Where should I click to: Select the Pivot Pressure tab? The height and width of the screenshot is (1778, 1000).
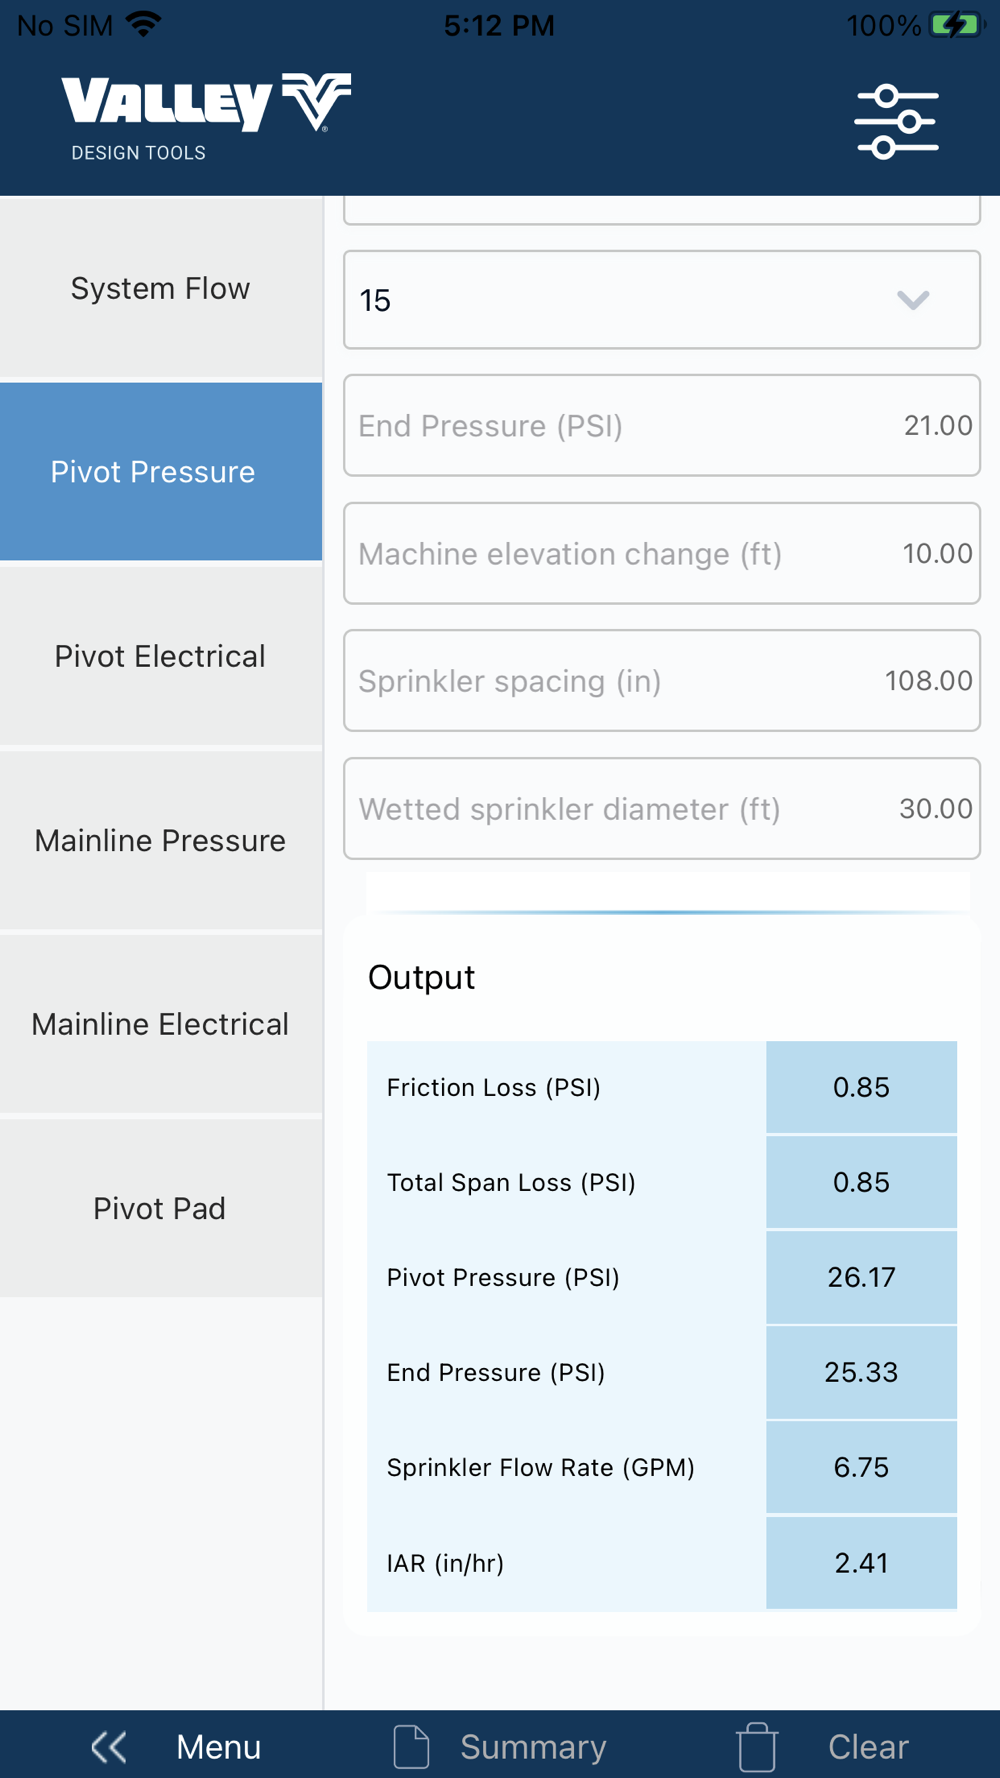pos(160,472)
